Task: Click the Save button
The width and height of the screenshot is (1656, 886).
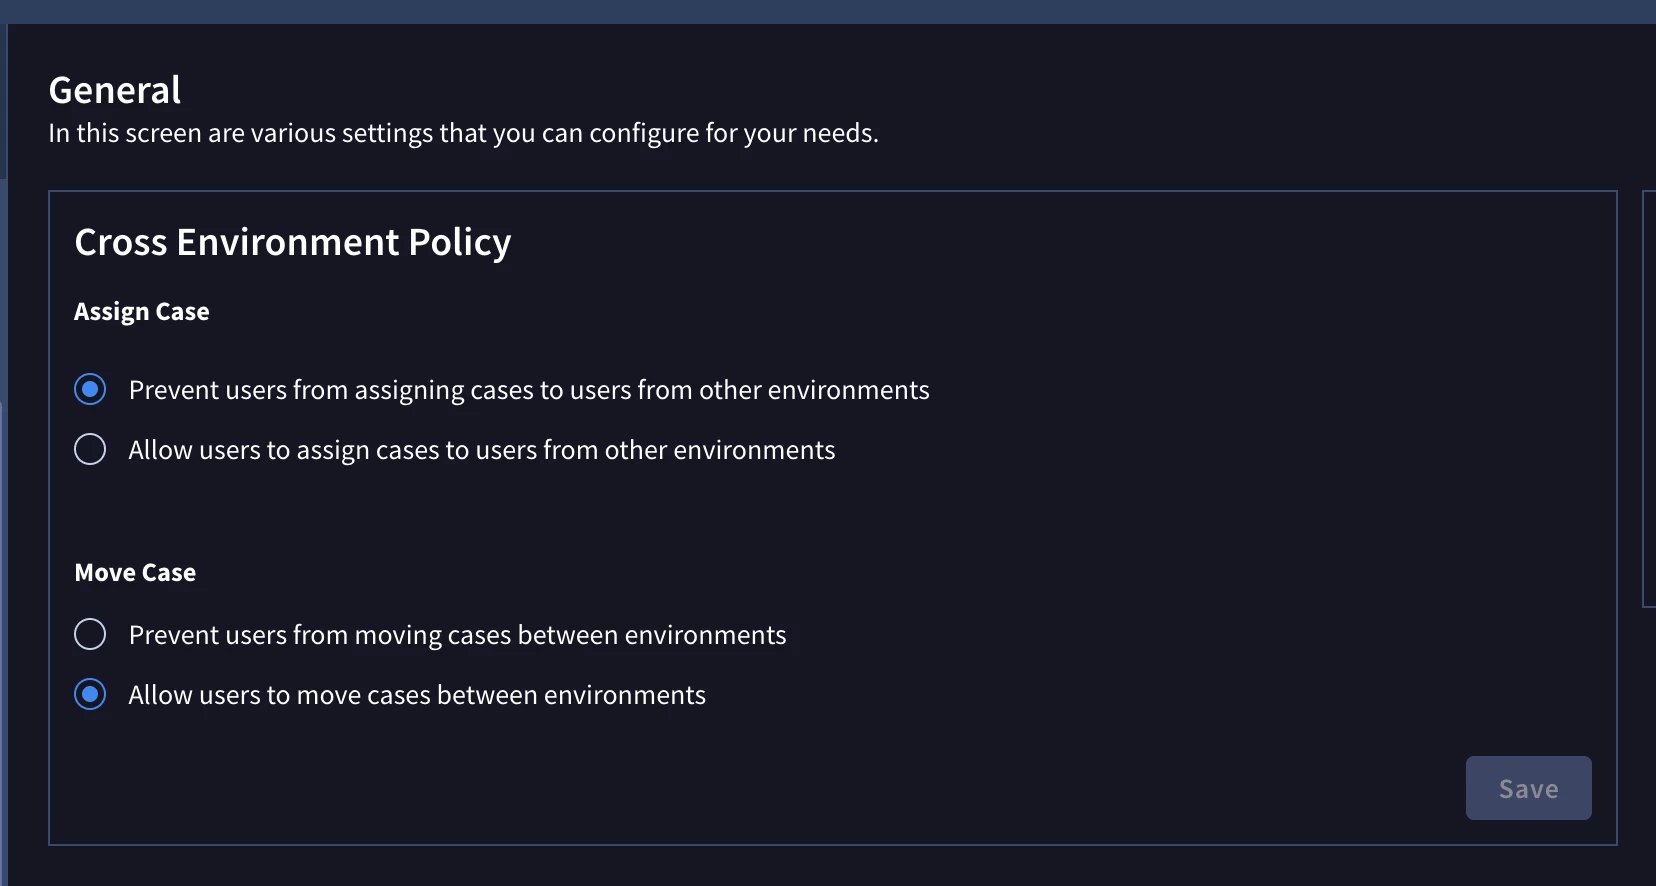Action: point(1528,788)
